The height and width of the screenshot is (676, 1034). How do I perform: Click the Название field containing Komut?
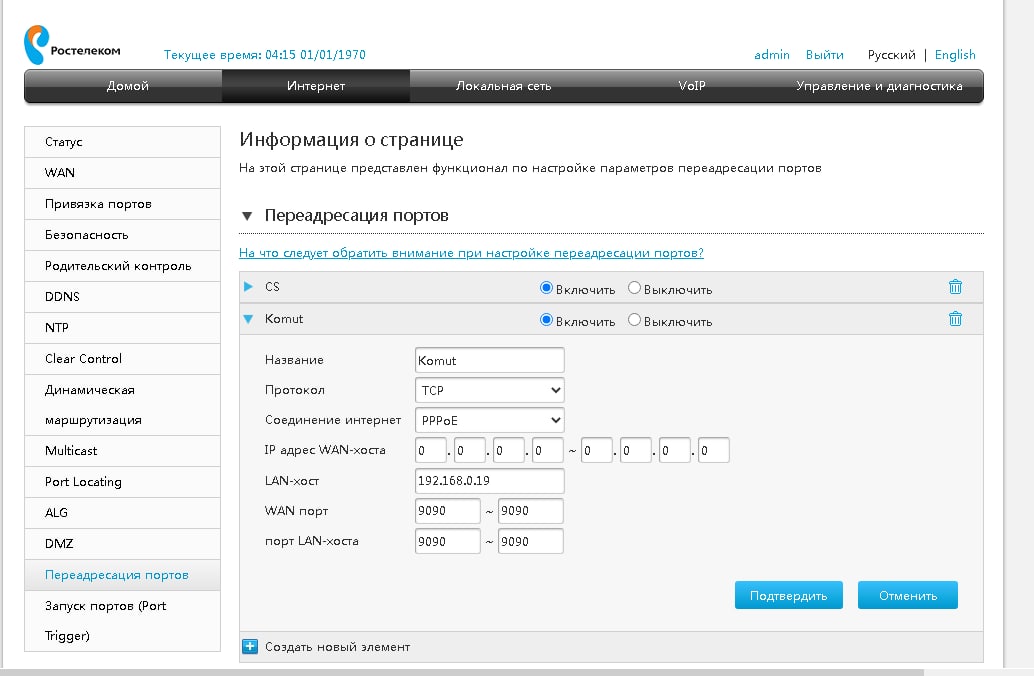tap(489, 360)
